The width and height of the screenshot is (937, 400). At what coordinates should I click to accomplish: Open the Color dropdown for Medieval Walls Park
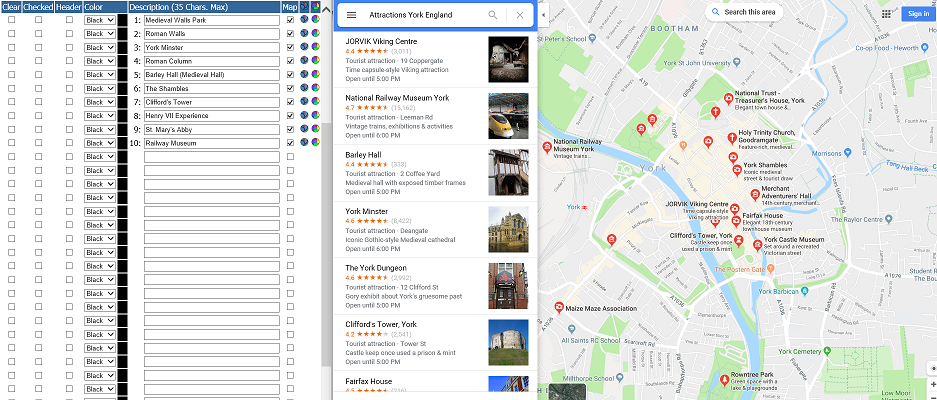pyautogui.click(x=100, y=20)
